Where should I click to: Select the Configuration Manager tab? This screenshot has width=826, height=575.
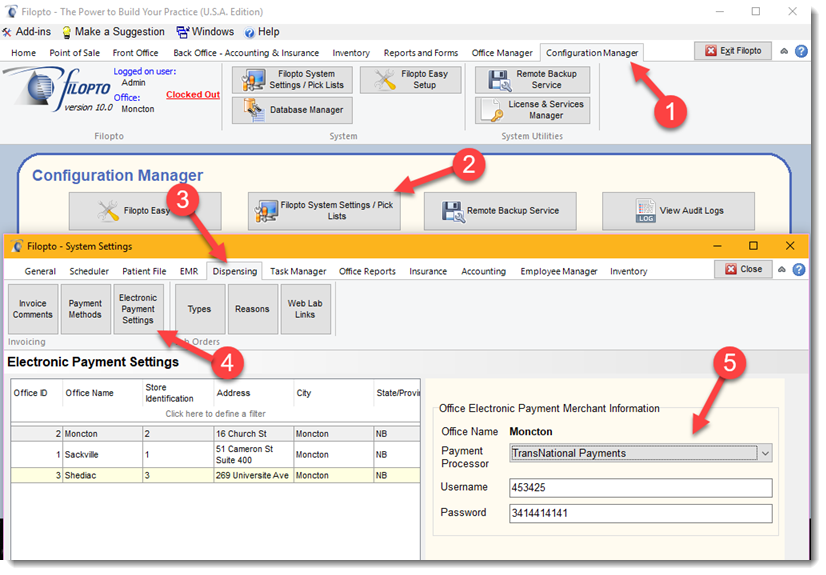tap(592, 53)
